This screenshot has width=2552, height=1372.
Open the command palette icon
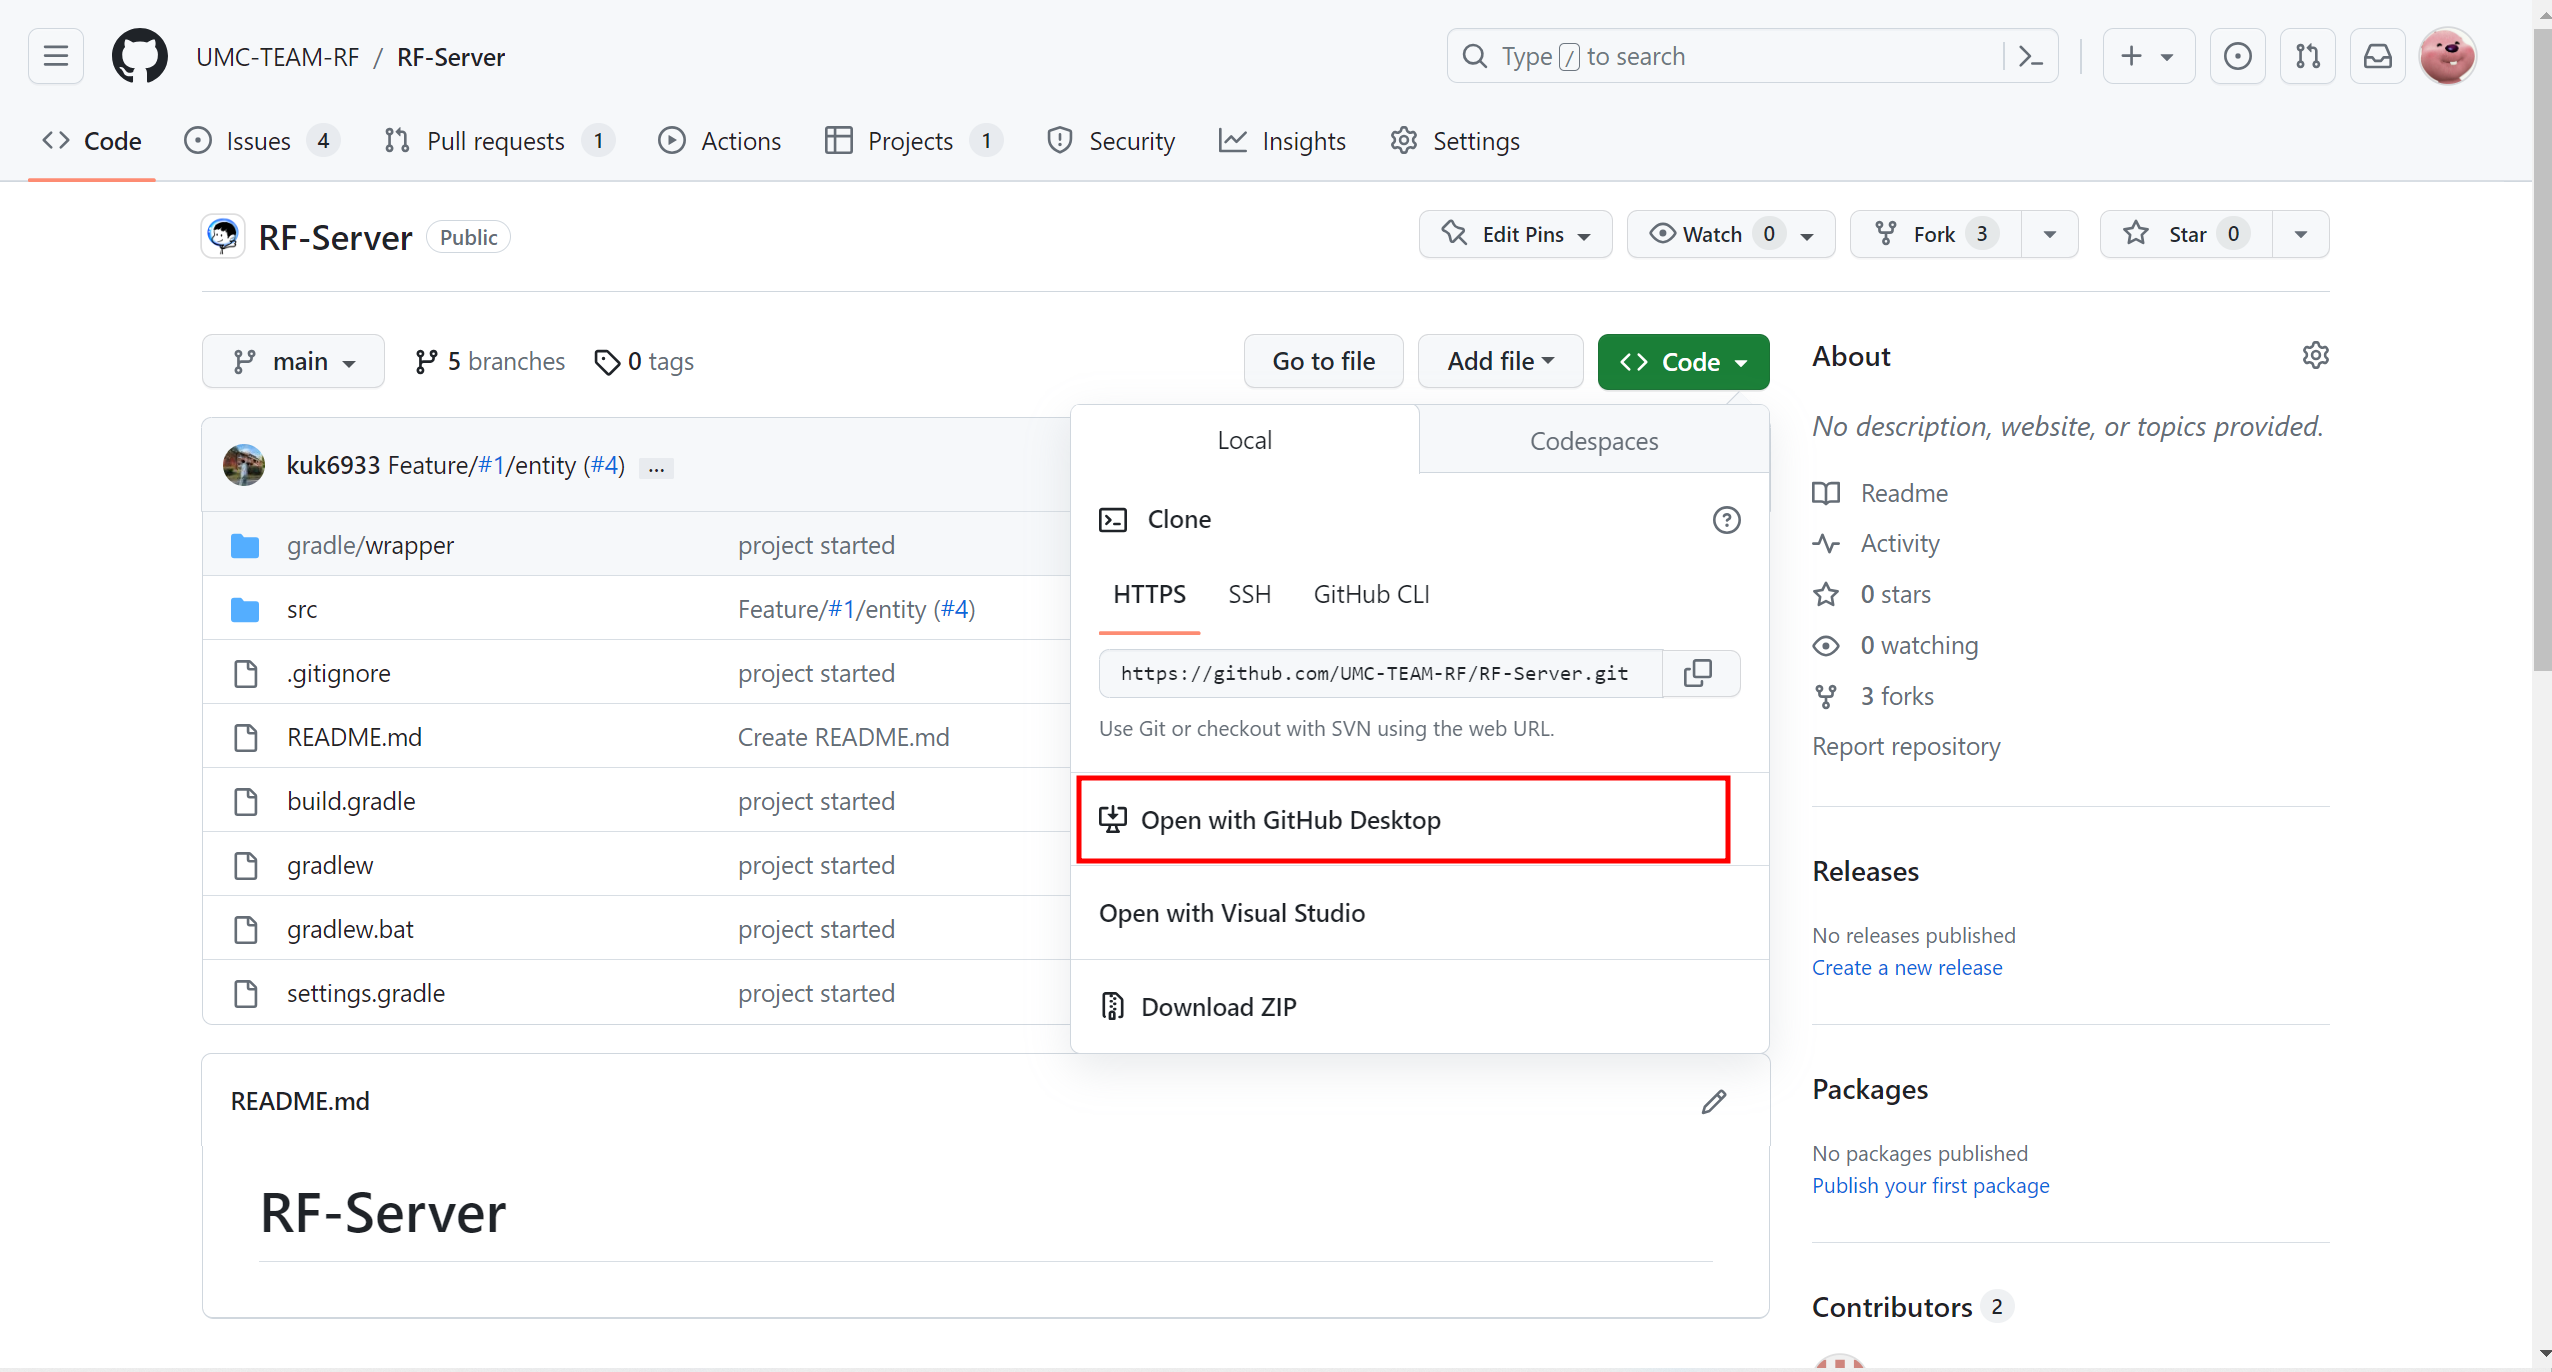(2031, 56)
